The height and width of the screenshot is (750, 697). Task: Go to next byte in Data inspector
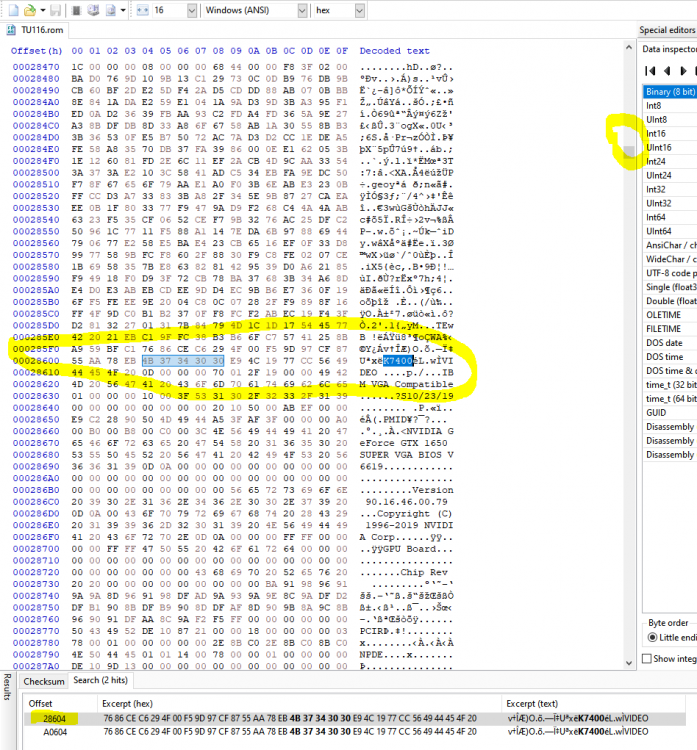683,71
